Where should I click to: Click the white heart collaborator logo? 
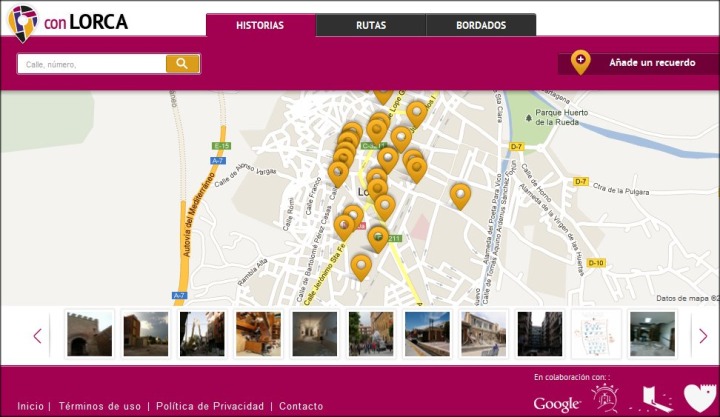[700, 397]
